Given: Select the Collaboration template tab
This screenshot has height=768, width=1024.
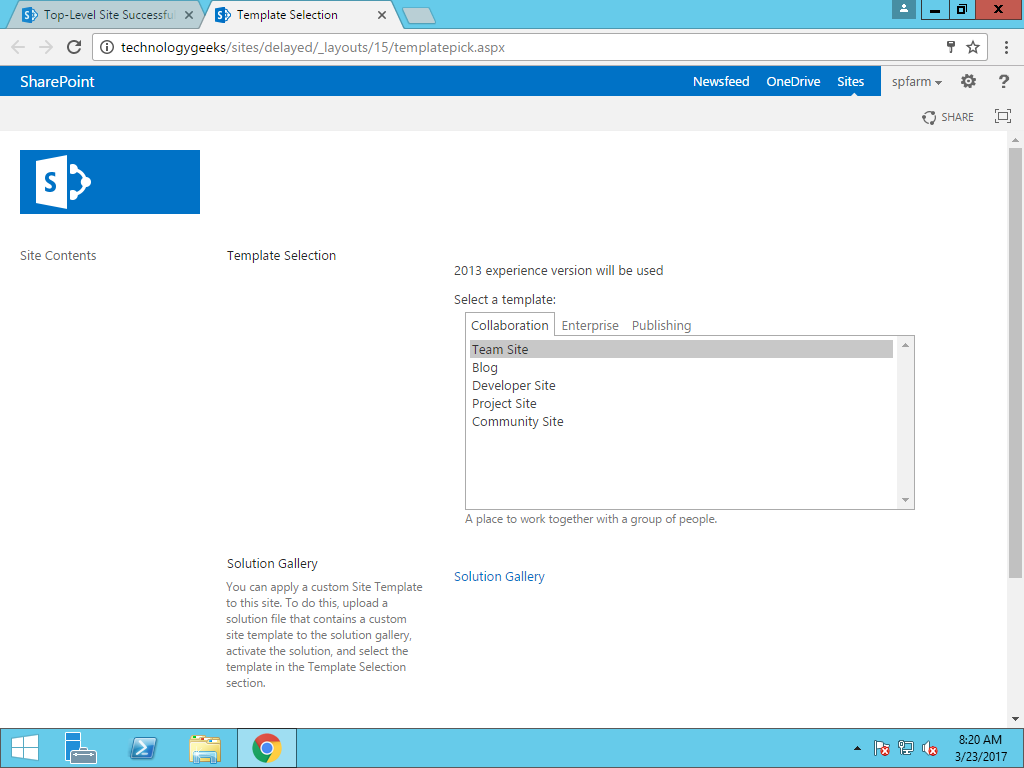Looking at the screenshot, I should pyautogui.click(x=509, y=325).
